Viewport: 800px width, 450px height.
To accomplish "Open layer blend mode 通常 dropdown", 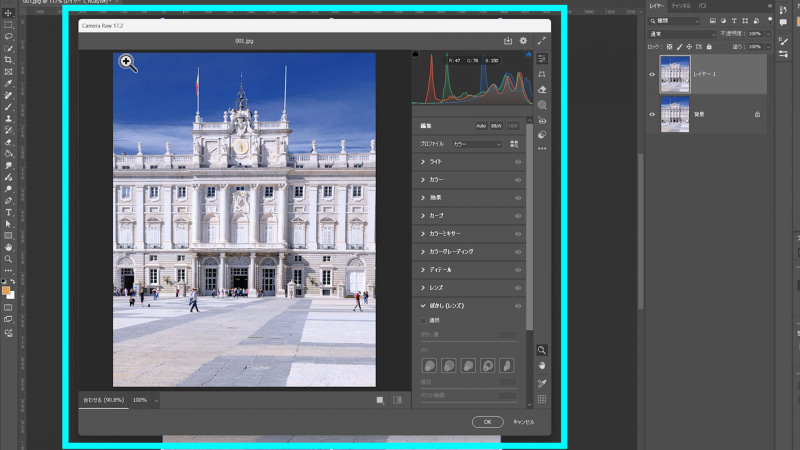I will pos(682,34).
